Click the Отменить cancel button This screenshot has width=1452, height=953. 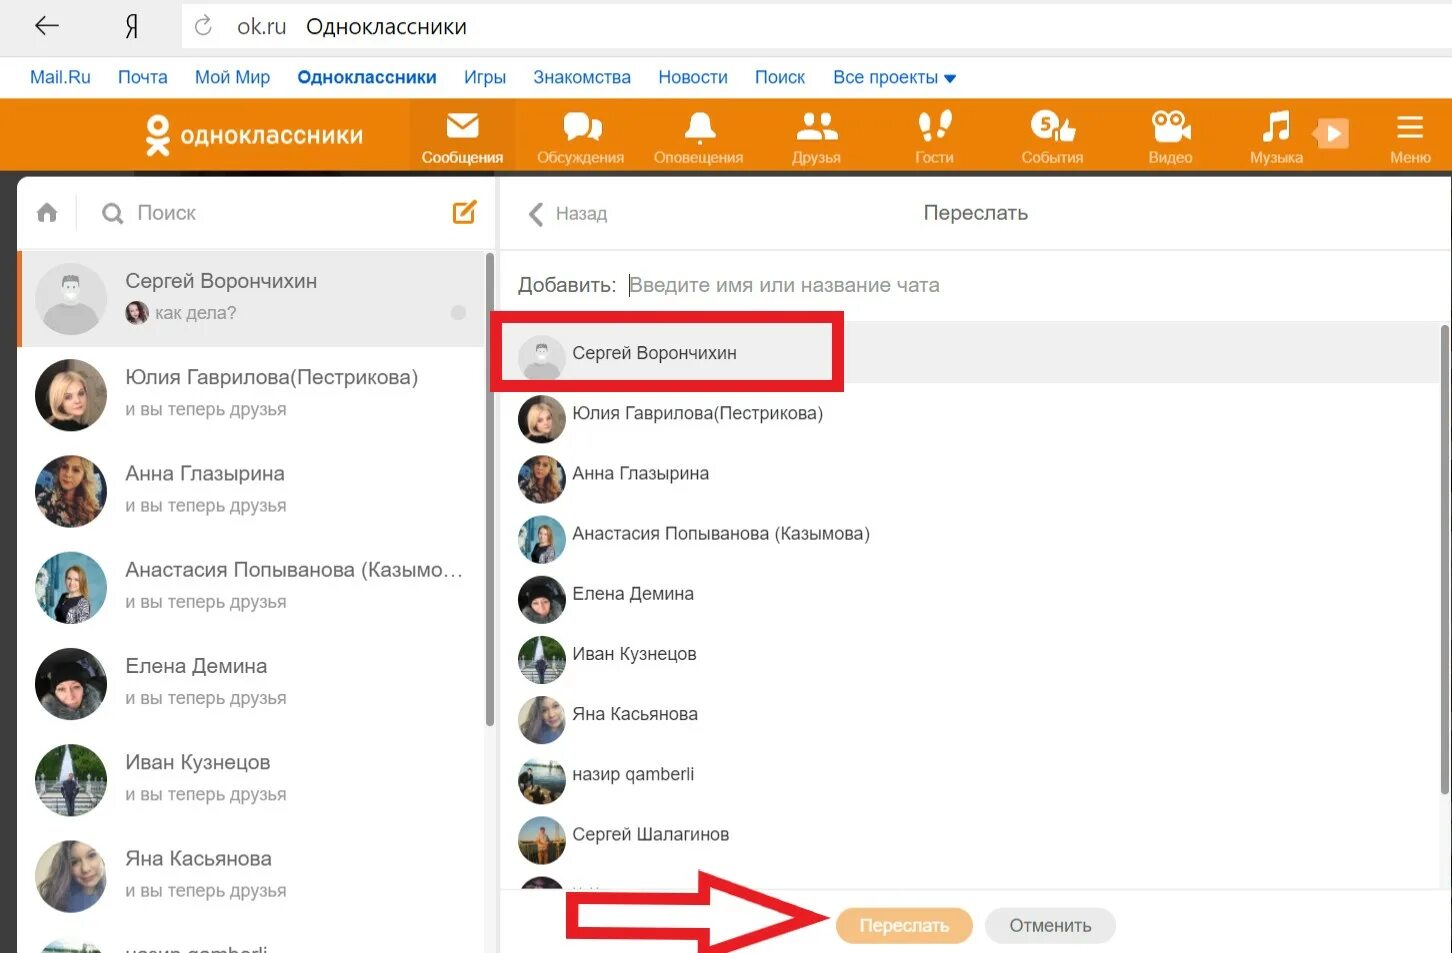pos(1050,925)
